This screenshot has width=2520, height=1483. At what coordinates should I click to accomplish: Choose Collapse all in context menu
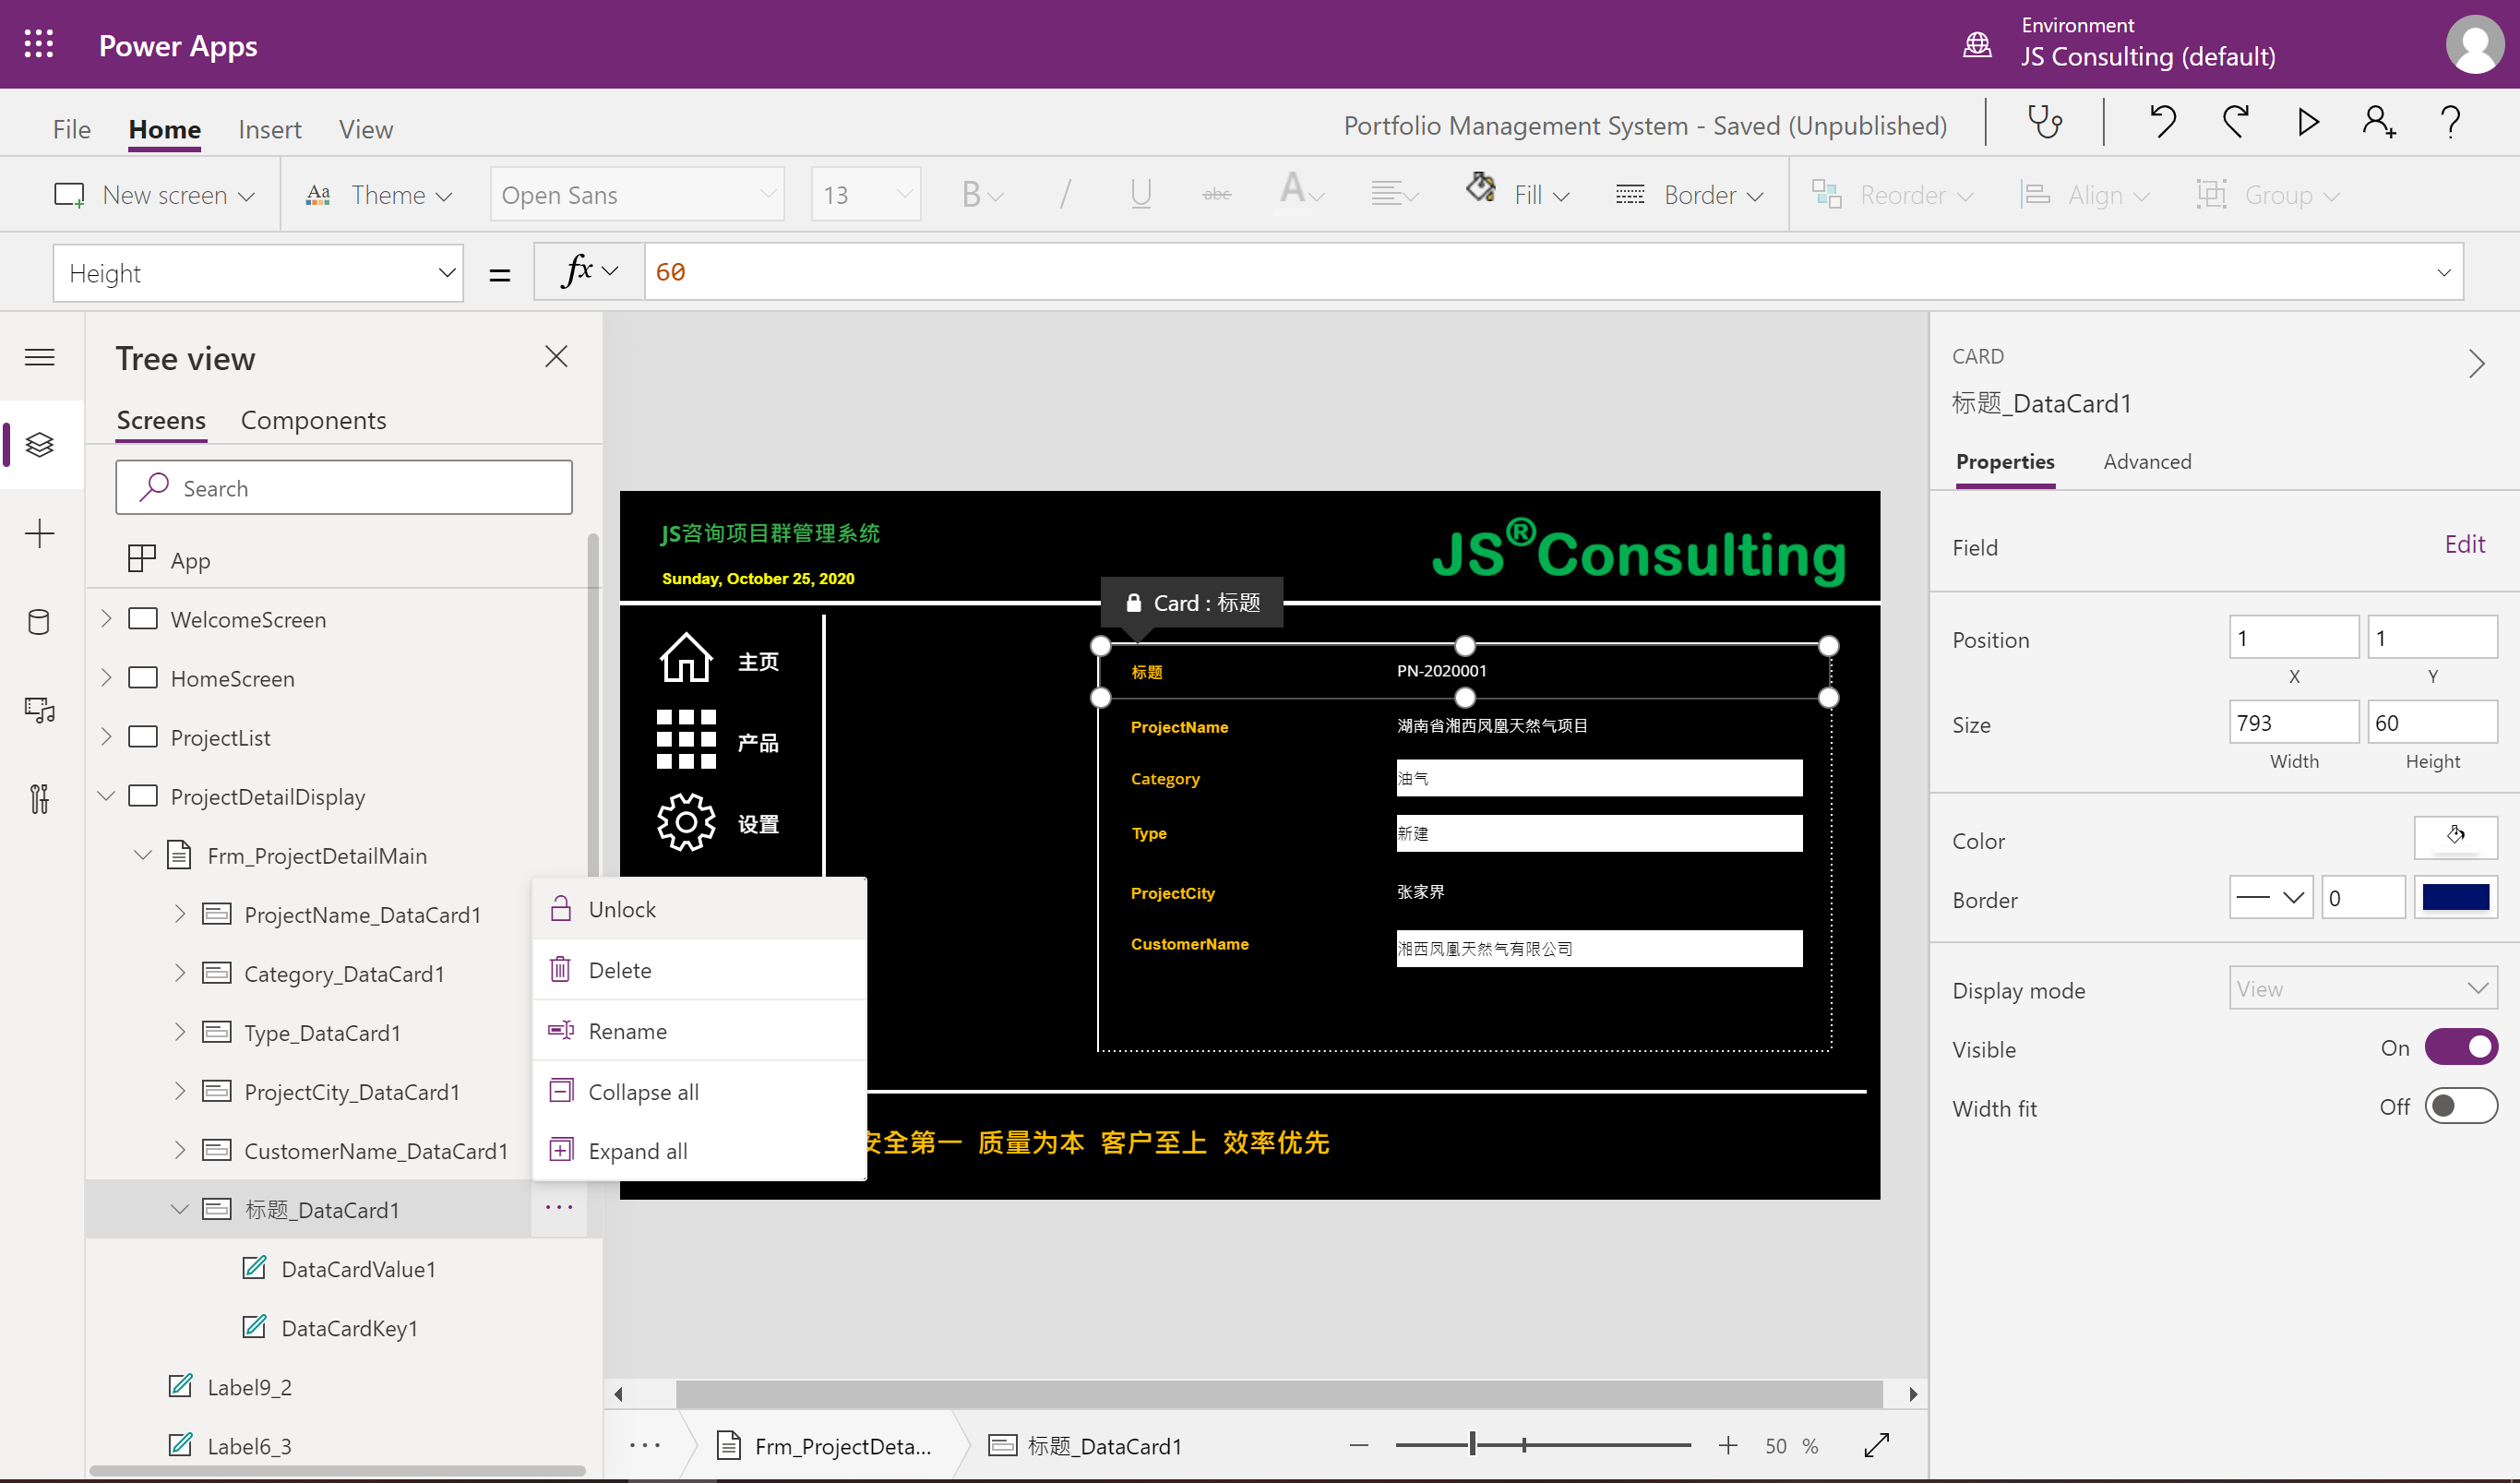[699, 1091]
